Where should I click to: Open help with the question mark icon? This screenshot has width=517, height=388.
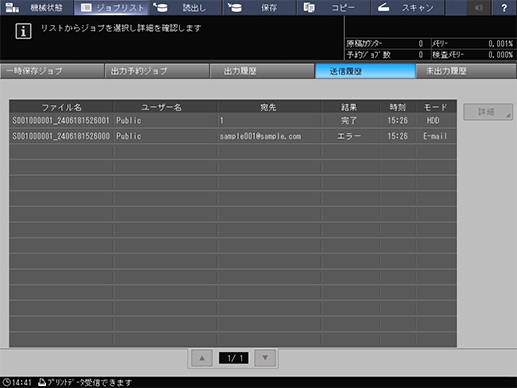(x=504, y=7)
